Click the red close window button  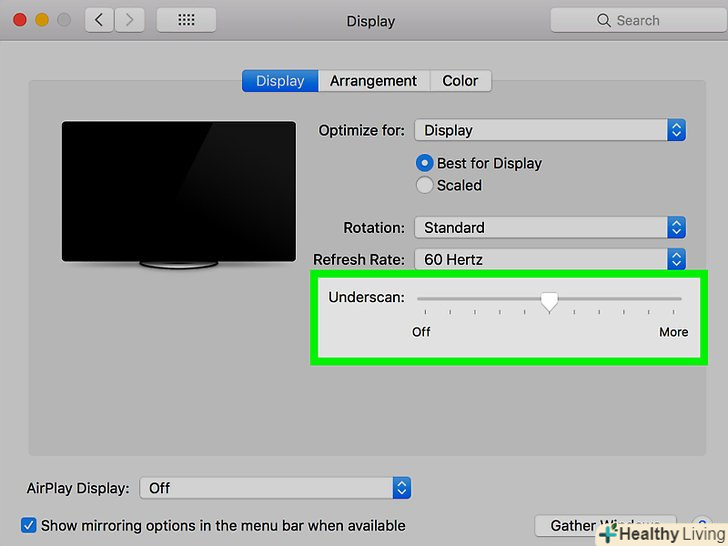tap(20, 20)
